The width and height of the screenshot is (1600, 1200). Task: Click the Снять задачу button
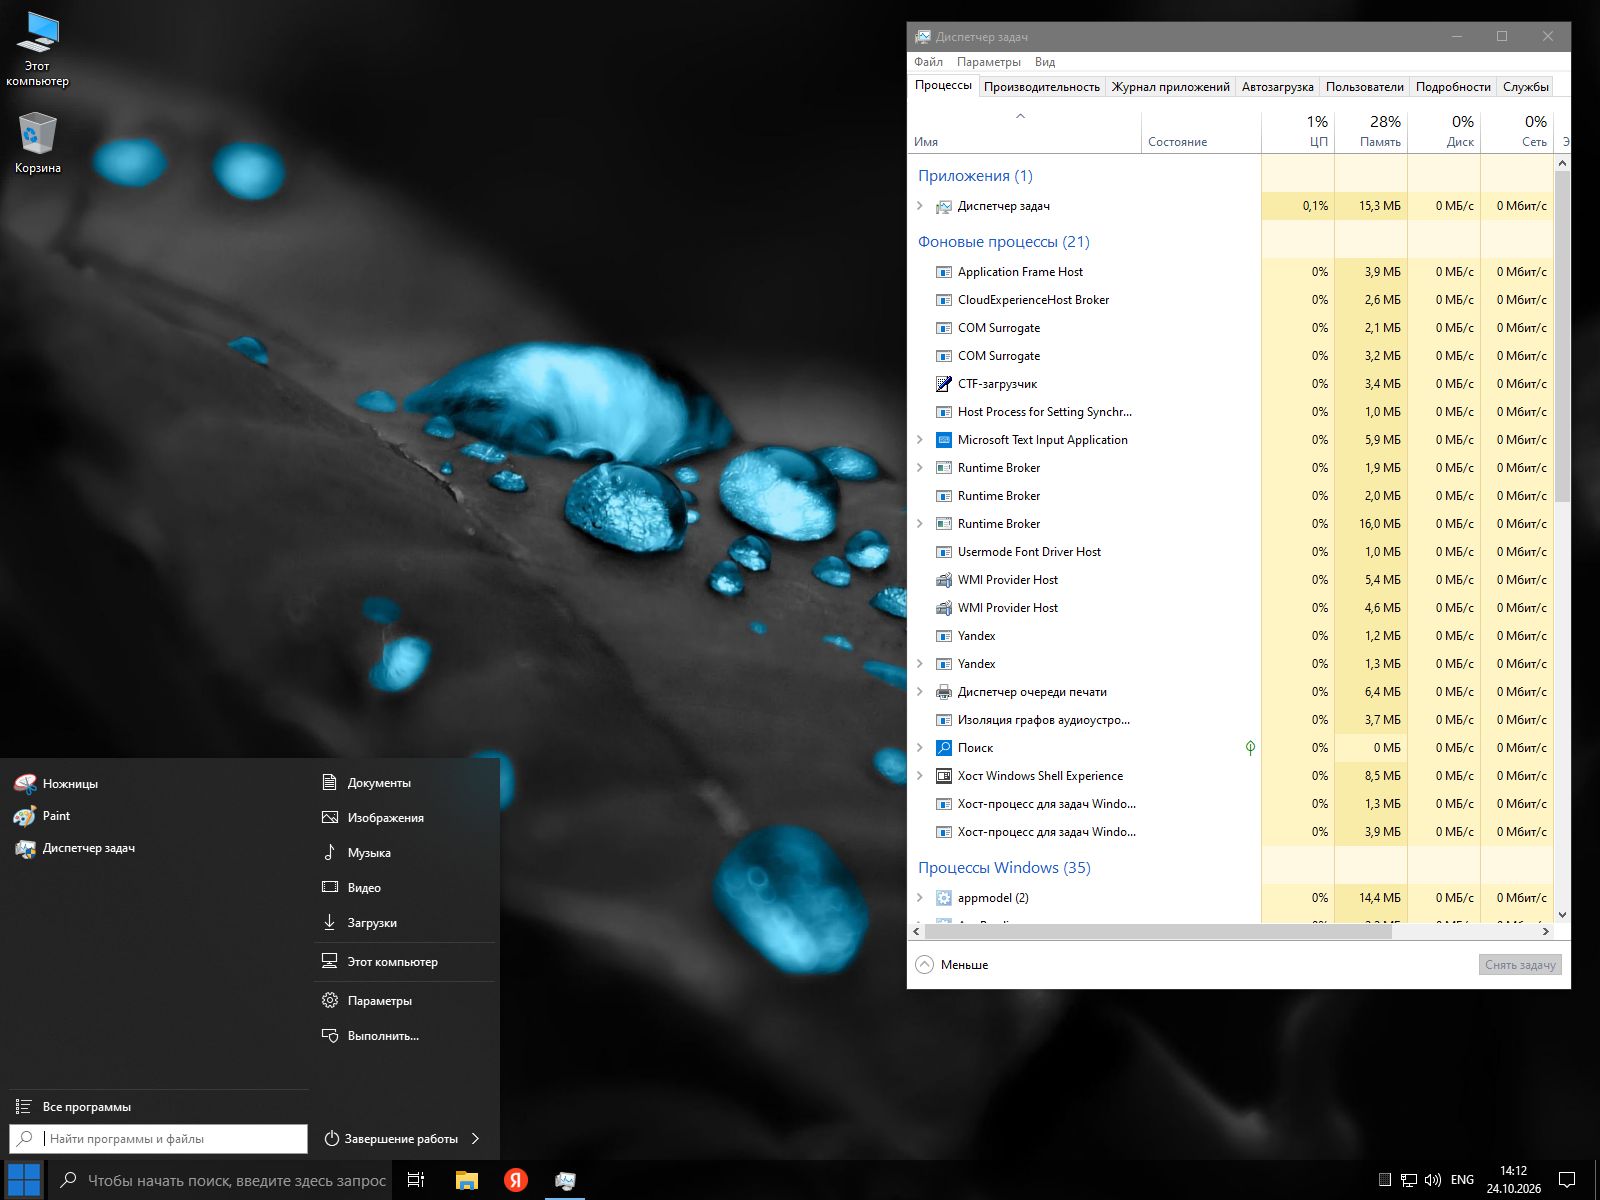coord(1520,965)
